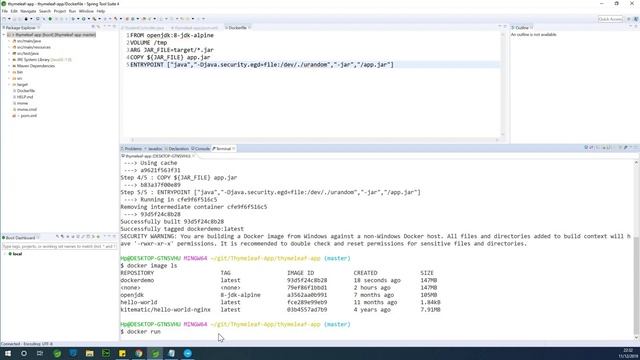Expand the src/test/java folder
The height and width of the screenshot is (360, 640).
pyautogui.click(x=9, y=53)
